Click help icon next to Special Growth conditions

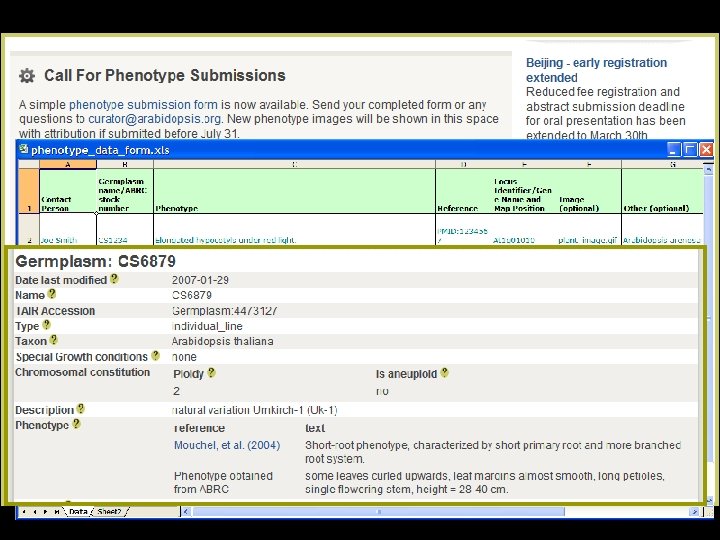coord(156,355)
